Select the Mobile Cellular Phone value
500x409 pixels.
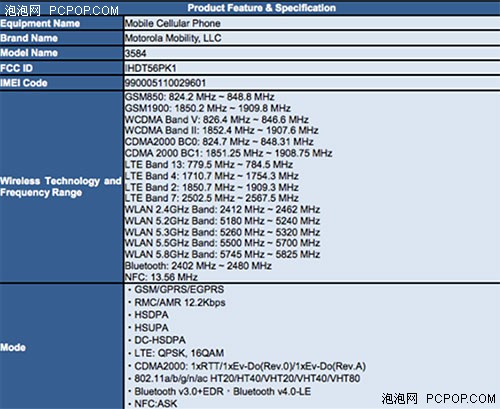pos(173,23)
